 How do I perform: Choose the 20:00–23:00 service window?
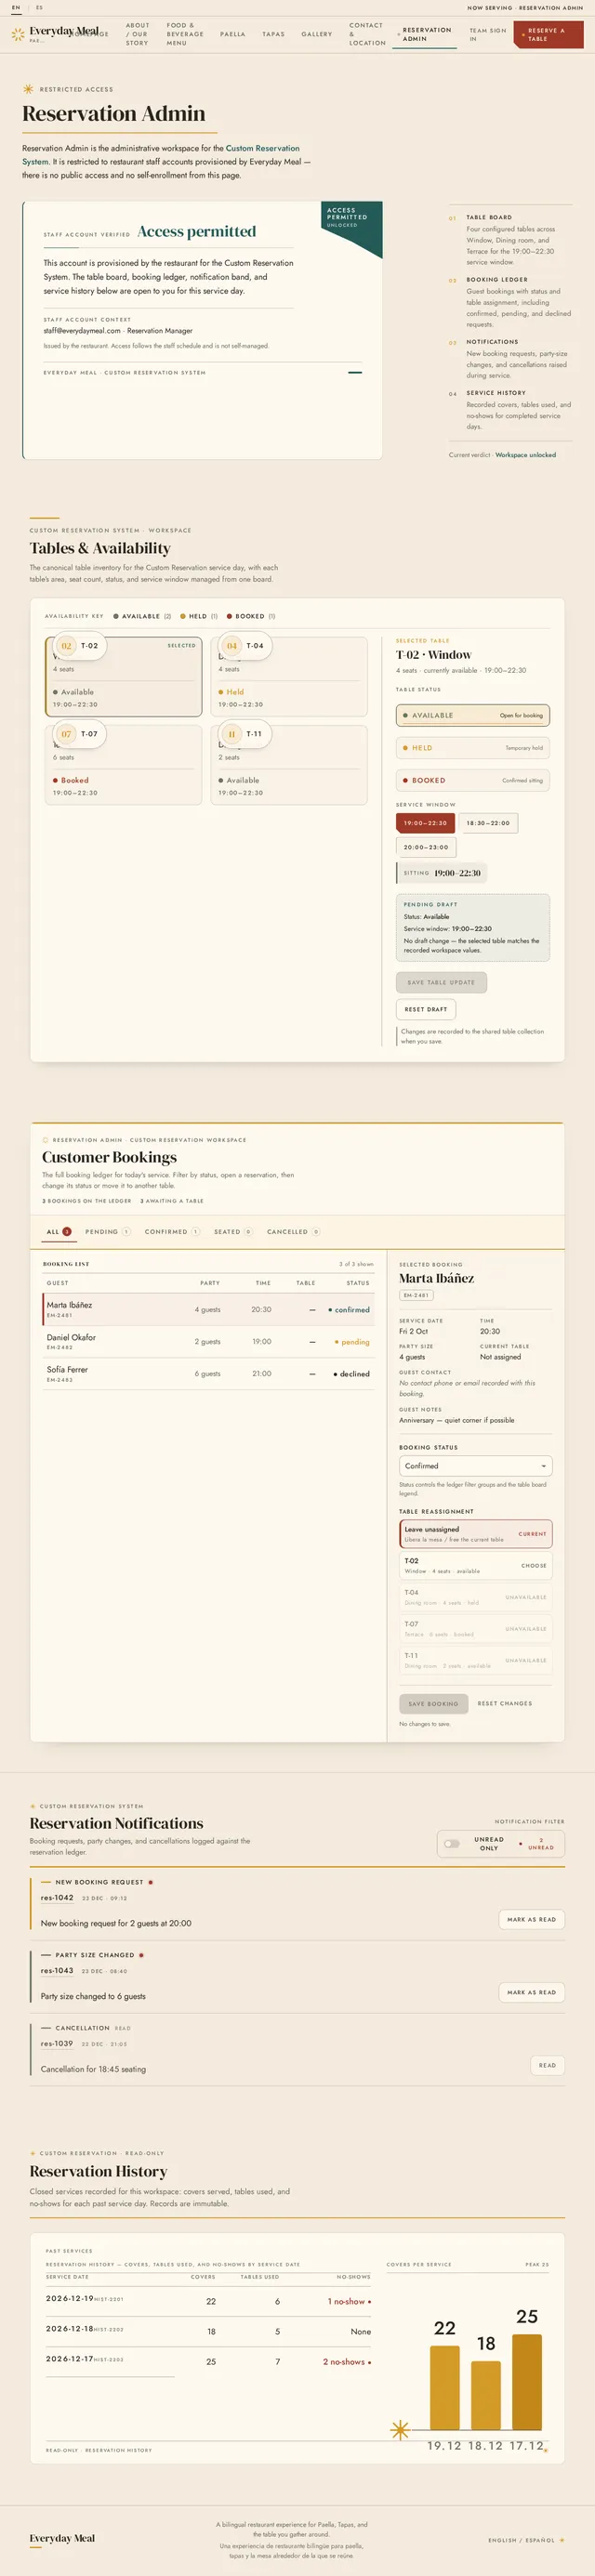426,847
